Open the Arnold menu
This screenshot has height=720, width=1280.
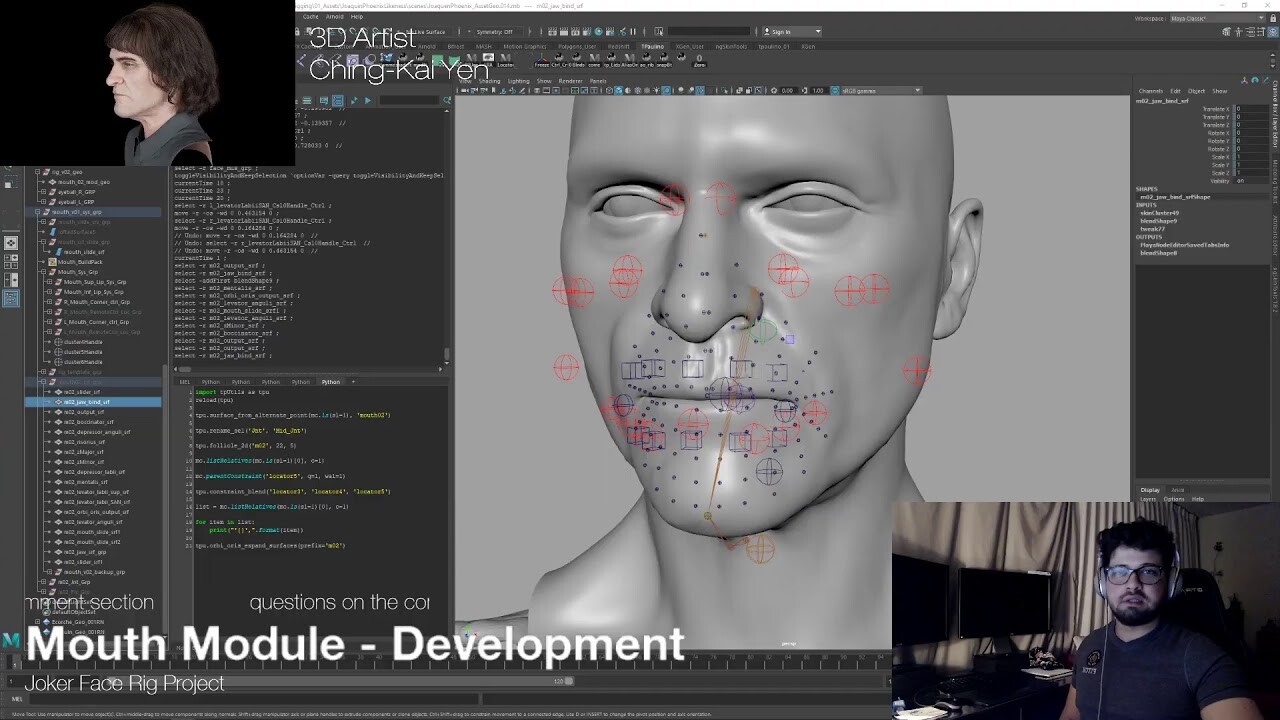tap(334, 17)
